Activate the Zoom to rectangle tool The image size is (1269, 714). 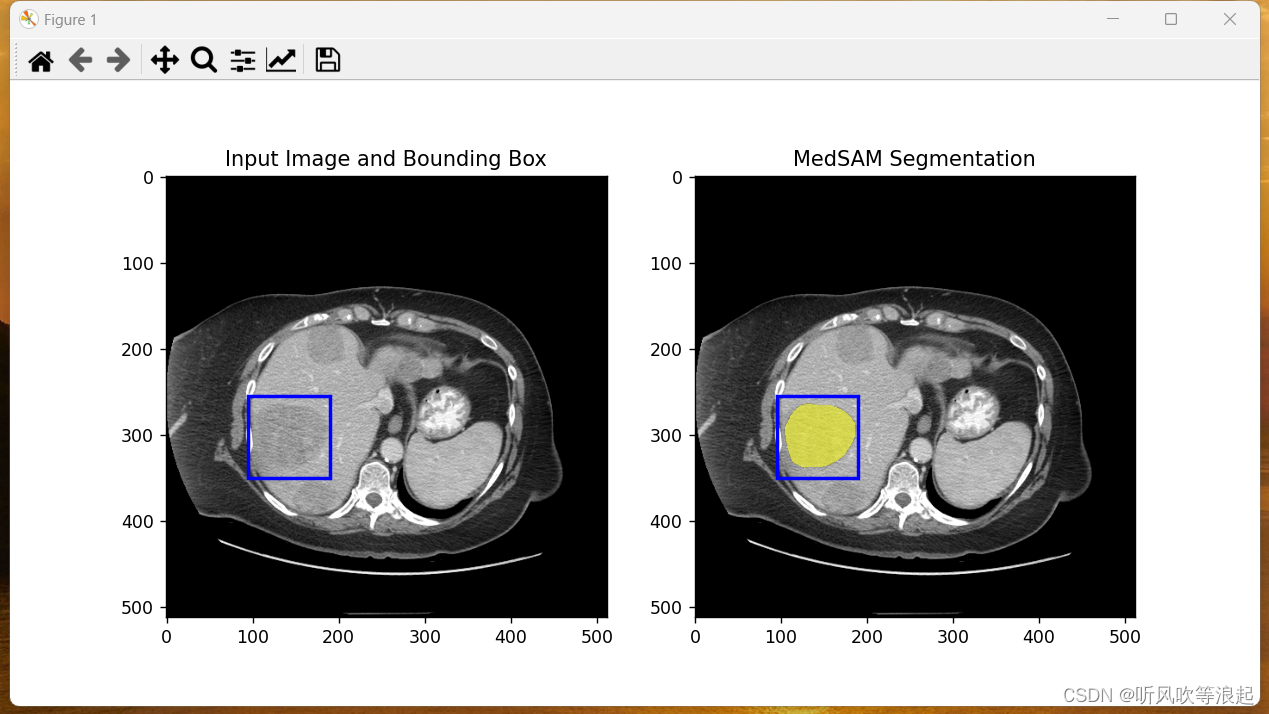204,61
